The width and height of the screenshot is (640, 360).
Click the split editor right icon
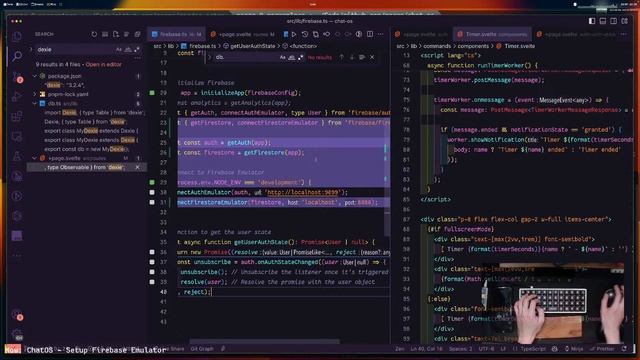(x=370, y=34)
